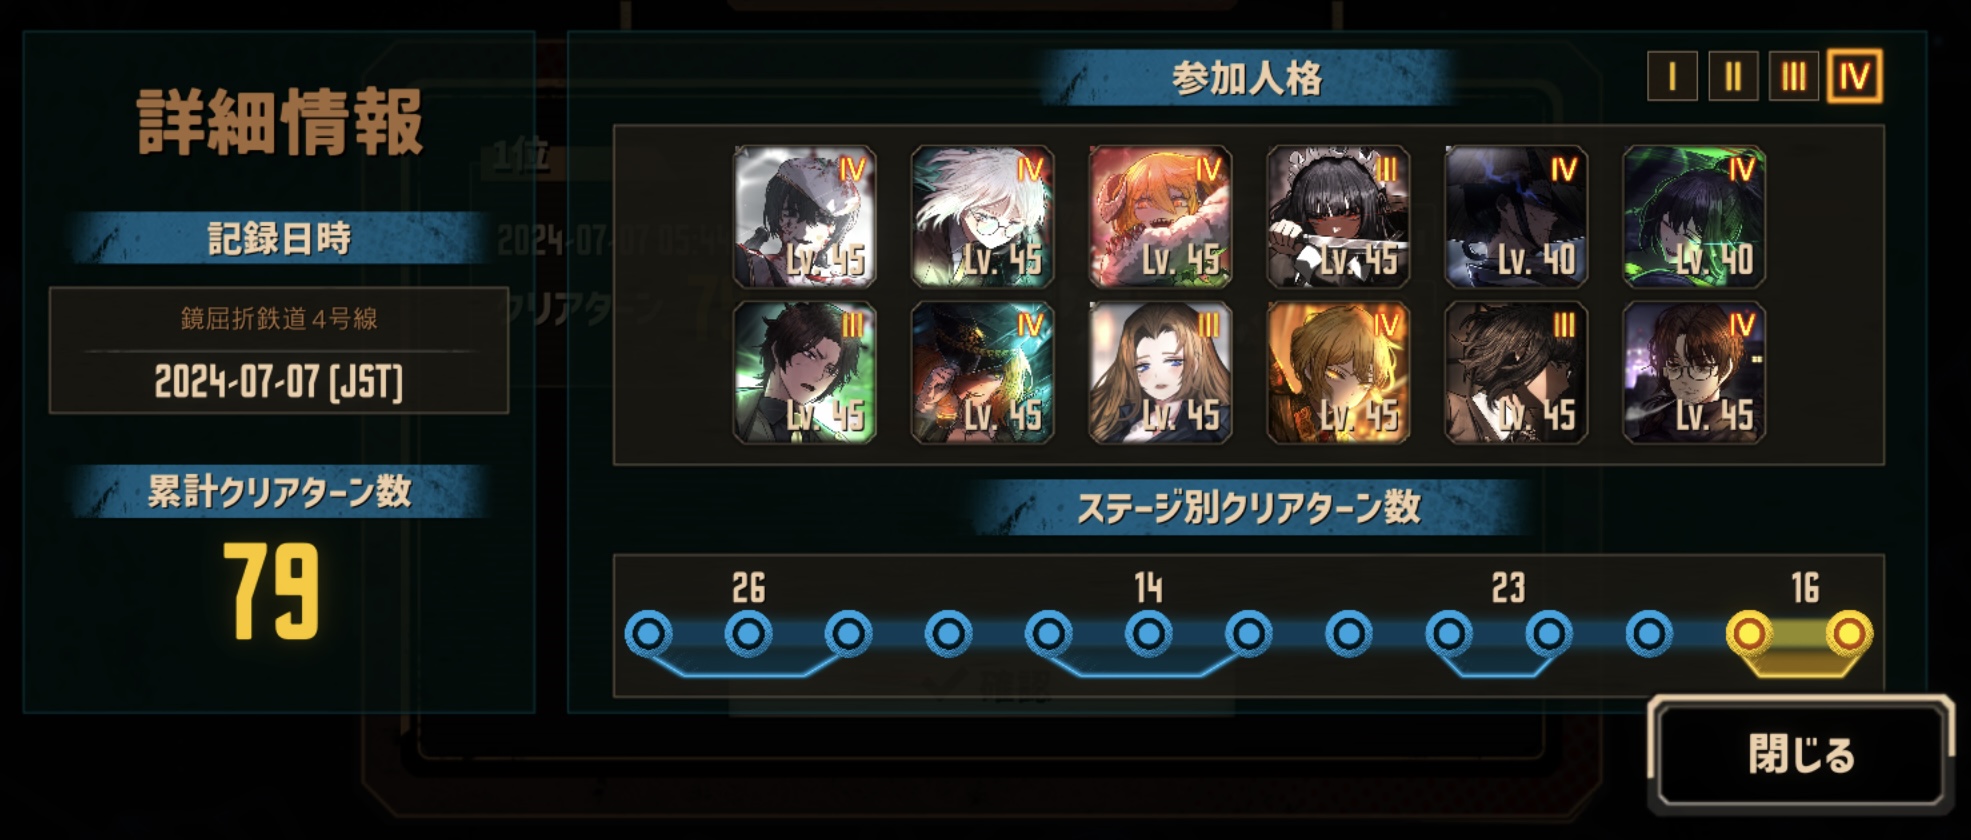
Task: Select the maid identity with tier III
Action: click(1338, 217)
